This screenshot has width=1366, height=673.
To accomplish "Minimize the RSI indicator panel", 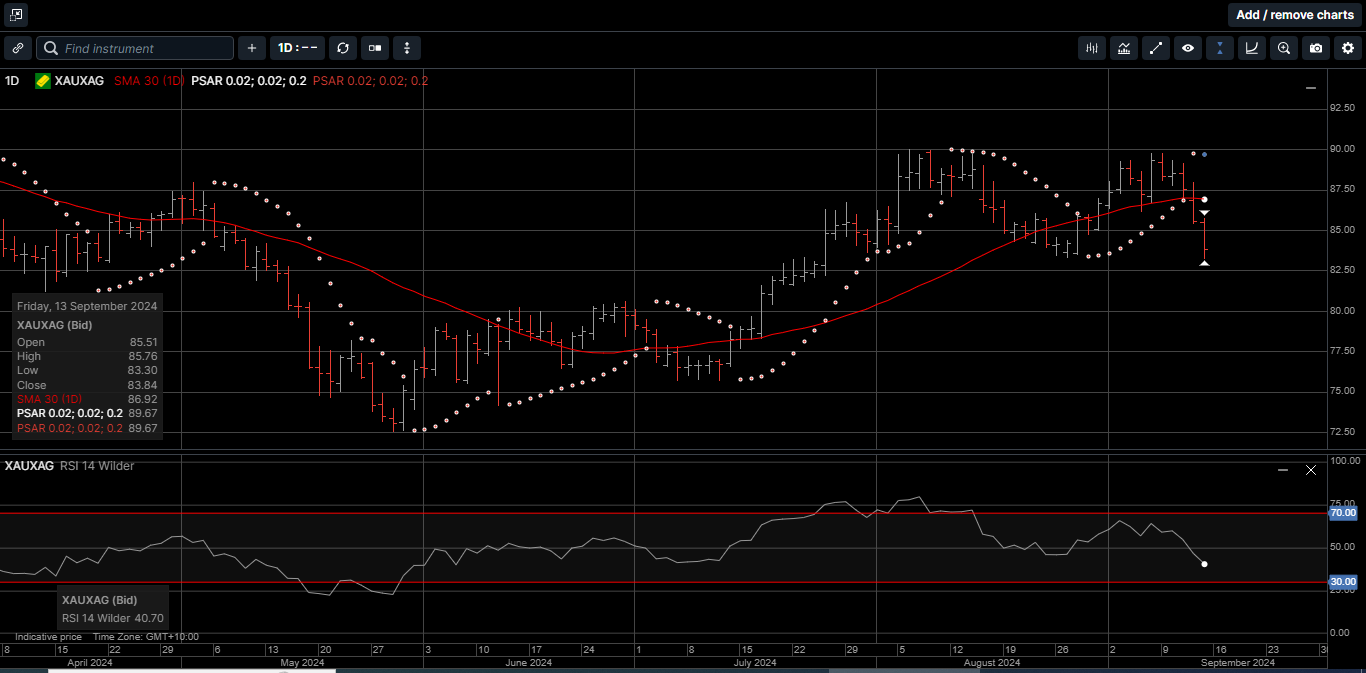I will coord(1283,470).
